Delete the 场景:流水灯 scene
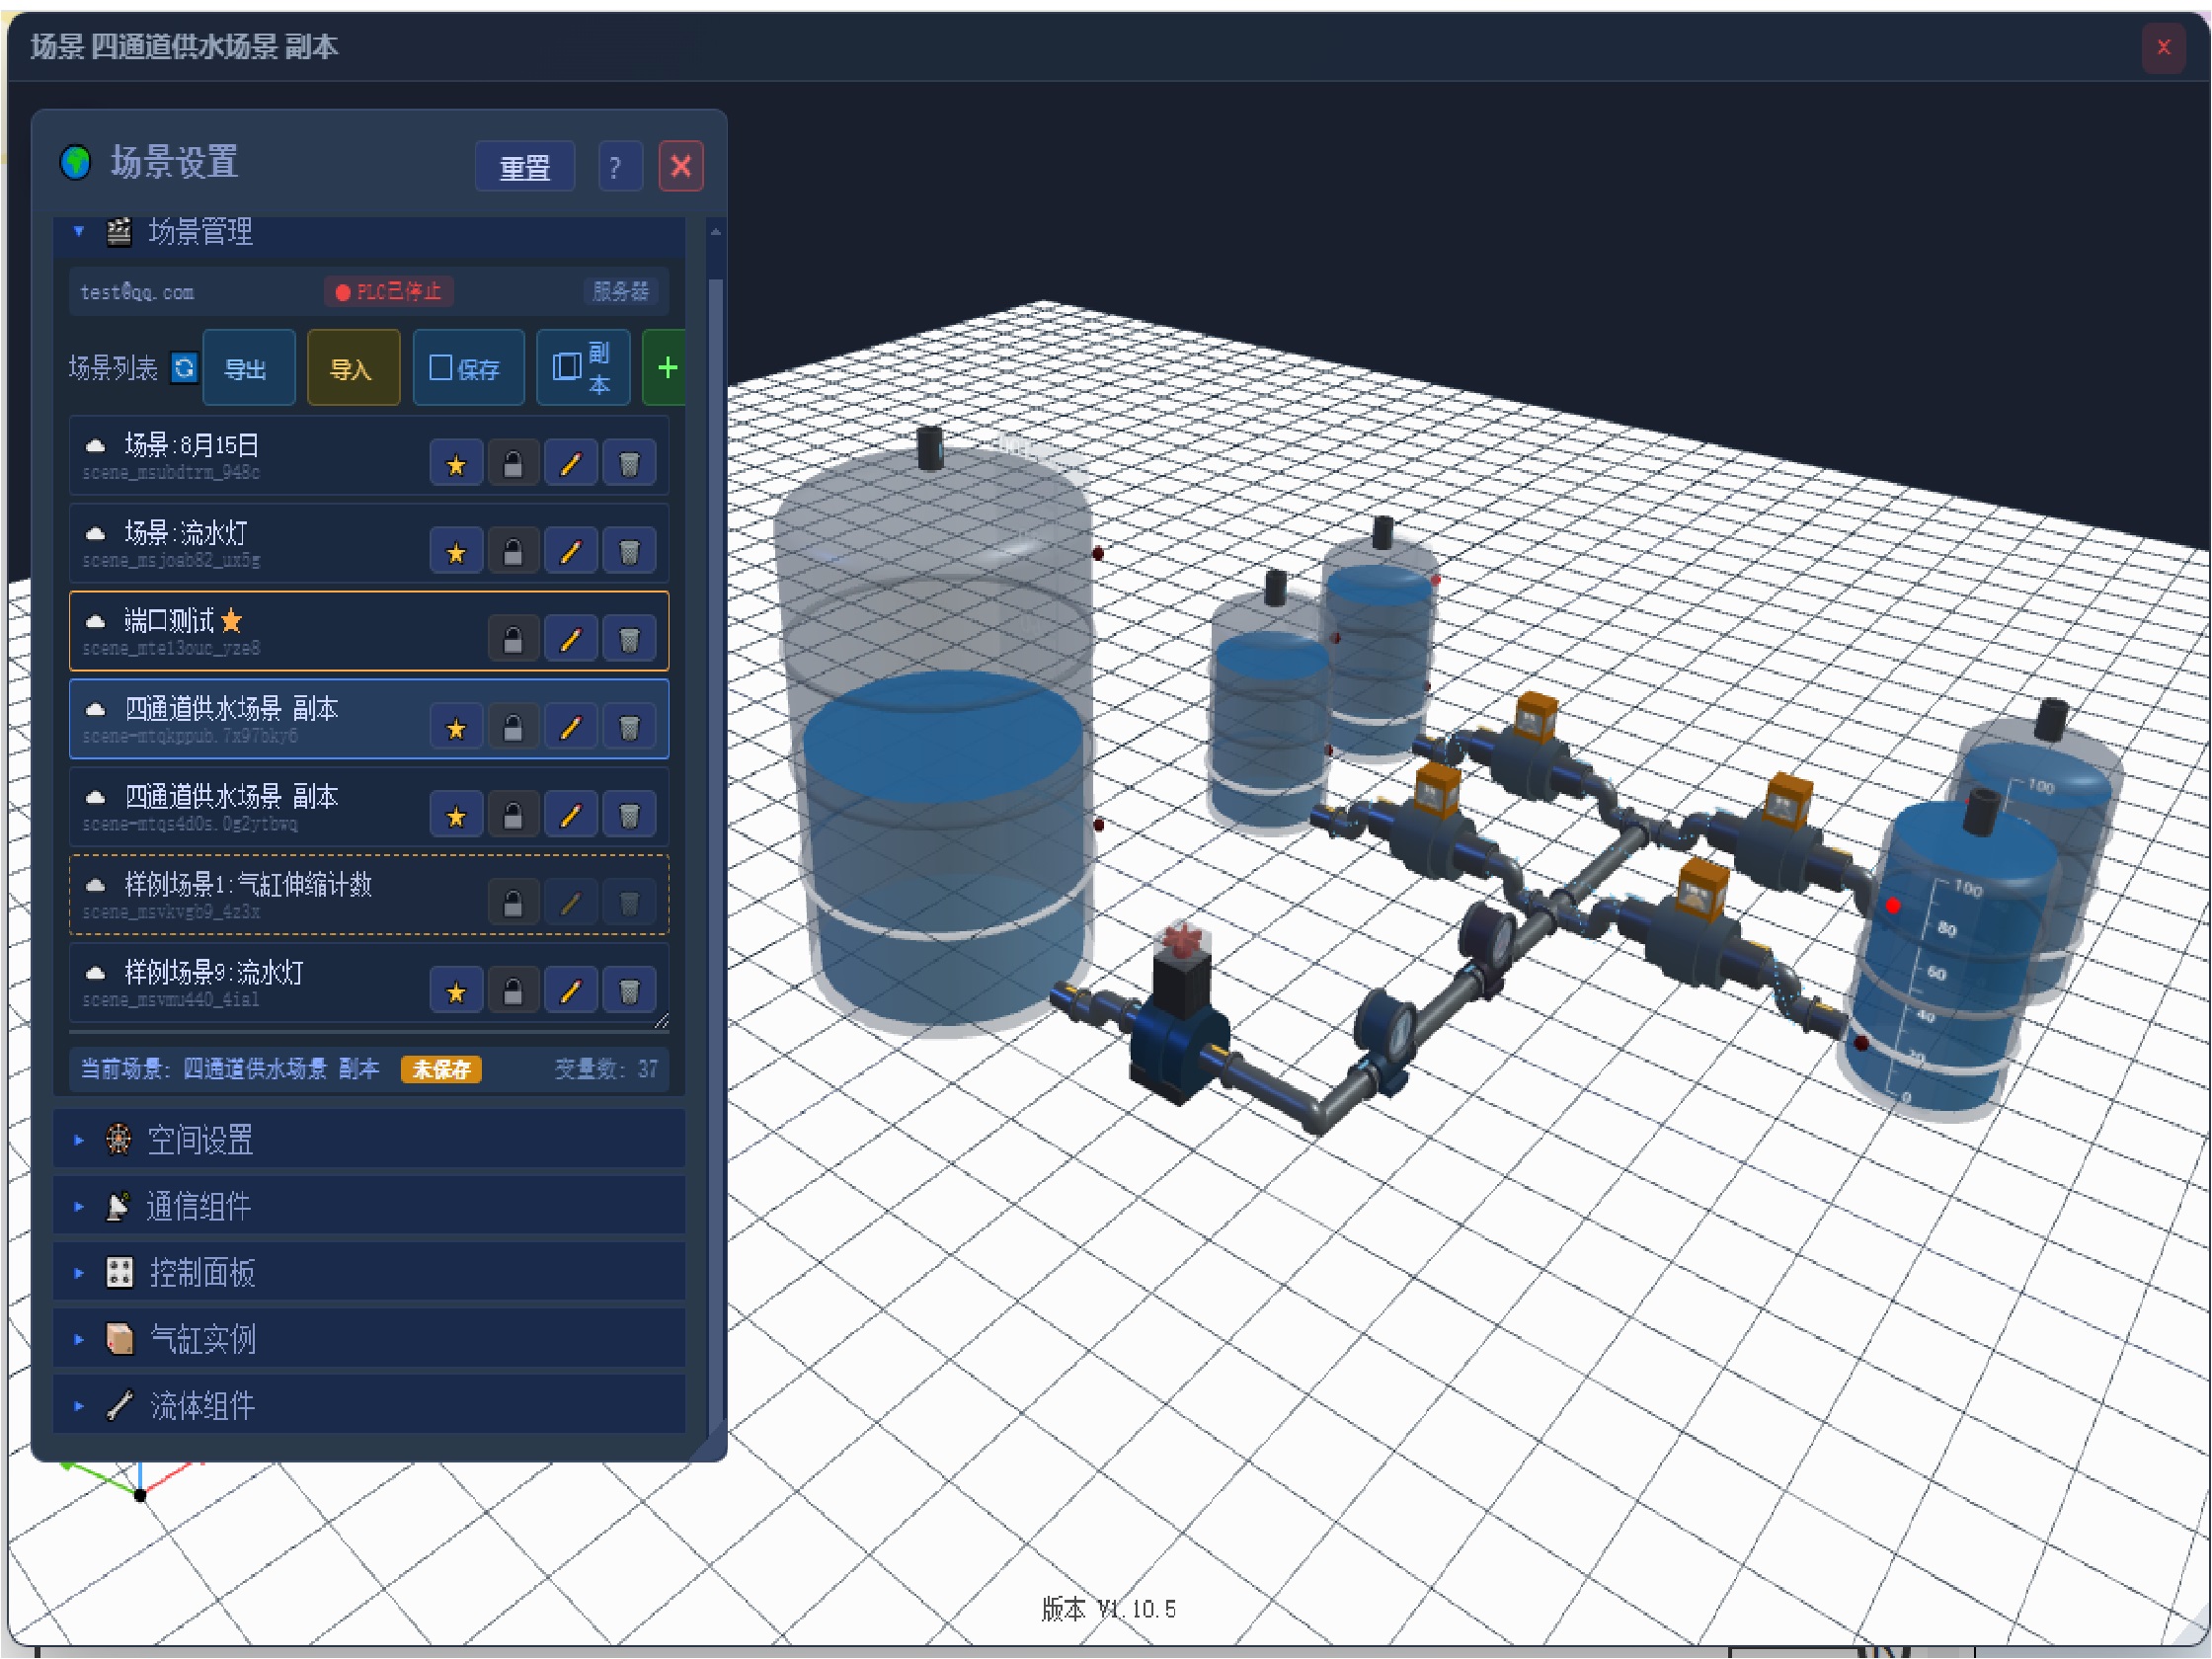 point(629,552)
